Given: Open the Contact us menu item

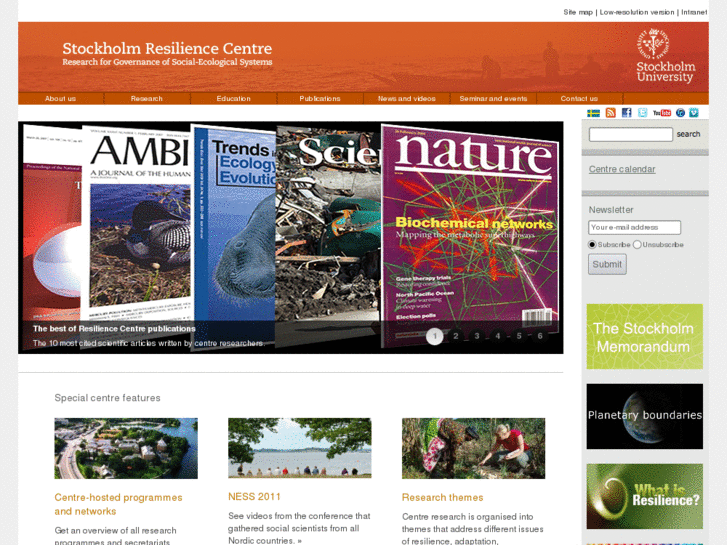Looking at the screenshot, I should coord(579,99).
